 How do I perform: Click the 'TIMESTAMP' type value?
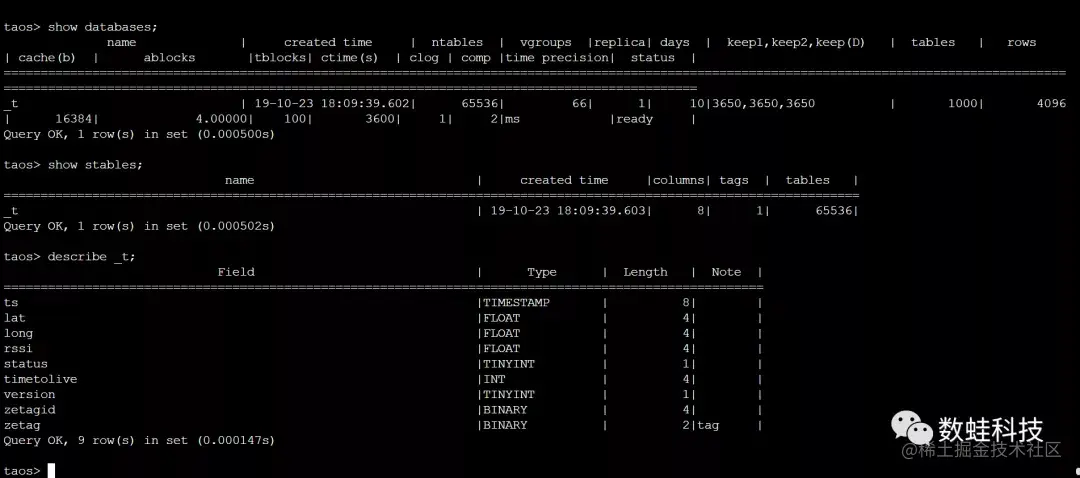(517, 302)
